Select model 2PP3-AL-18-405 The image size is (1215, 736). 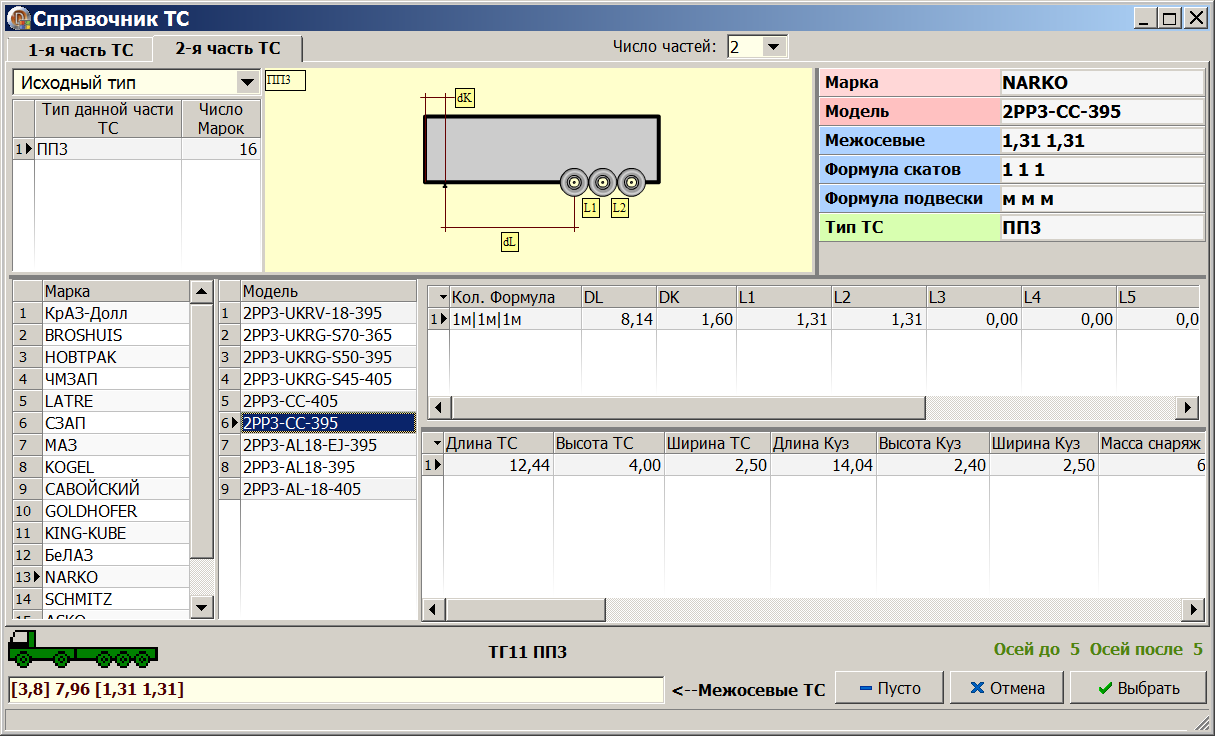(x=328, y=489)
